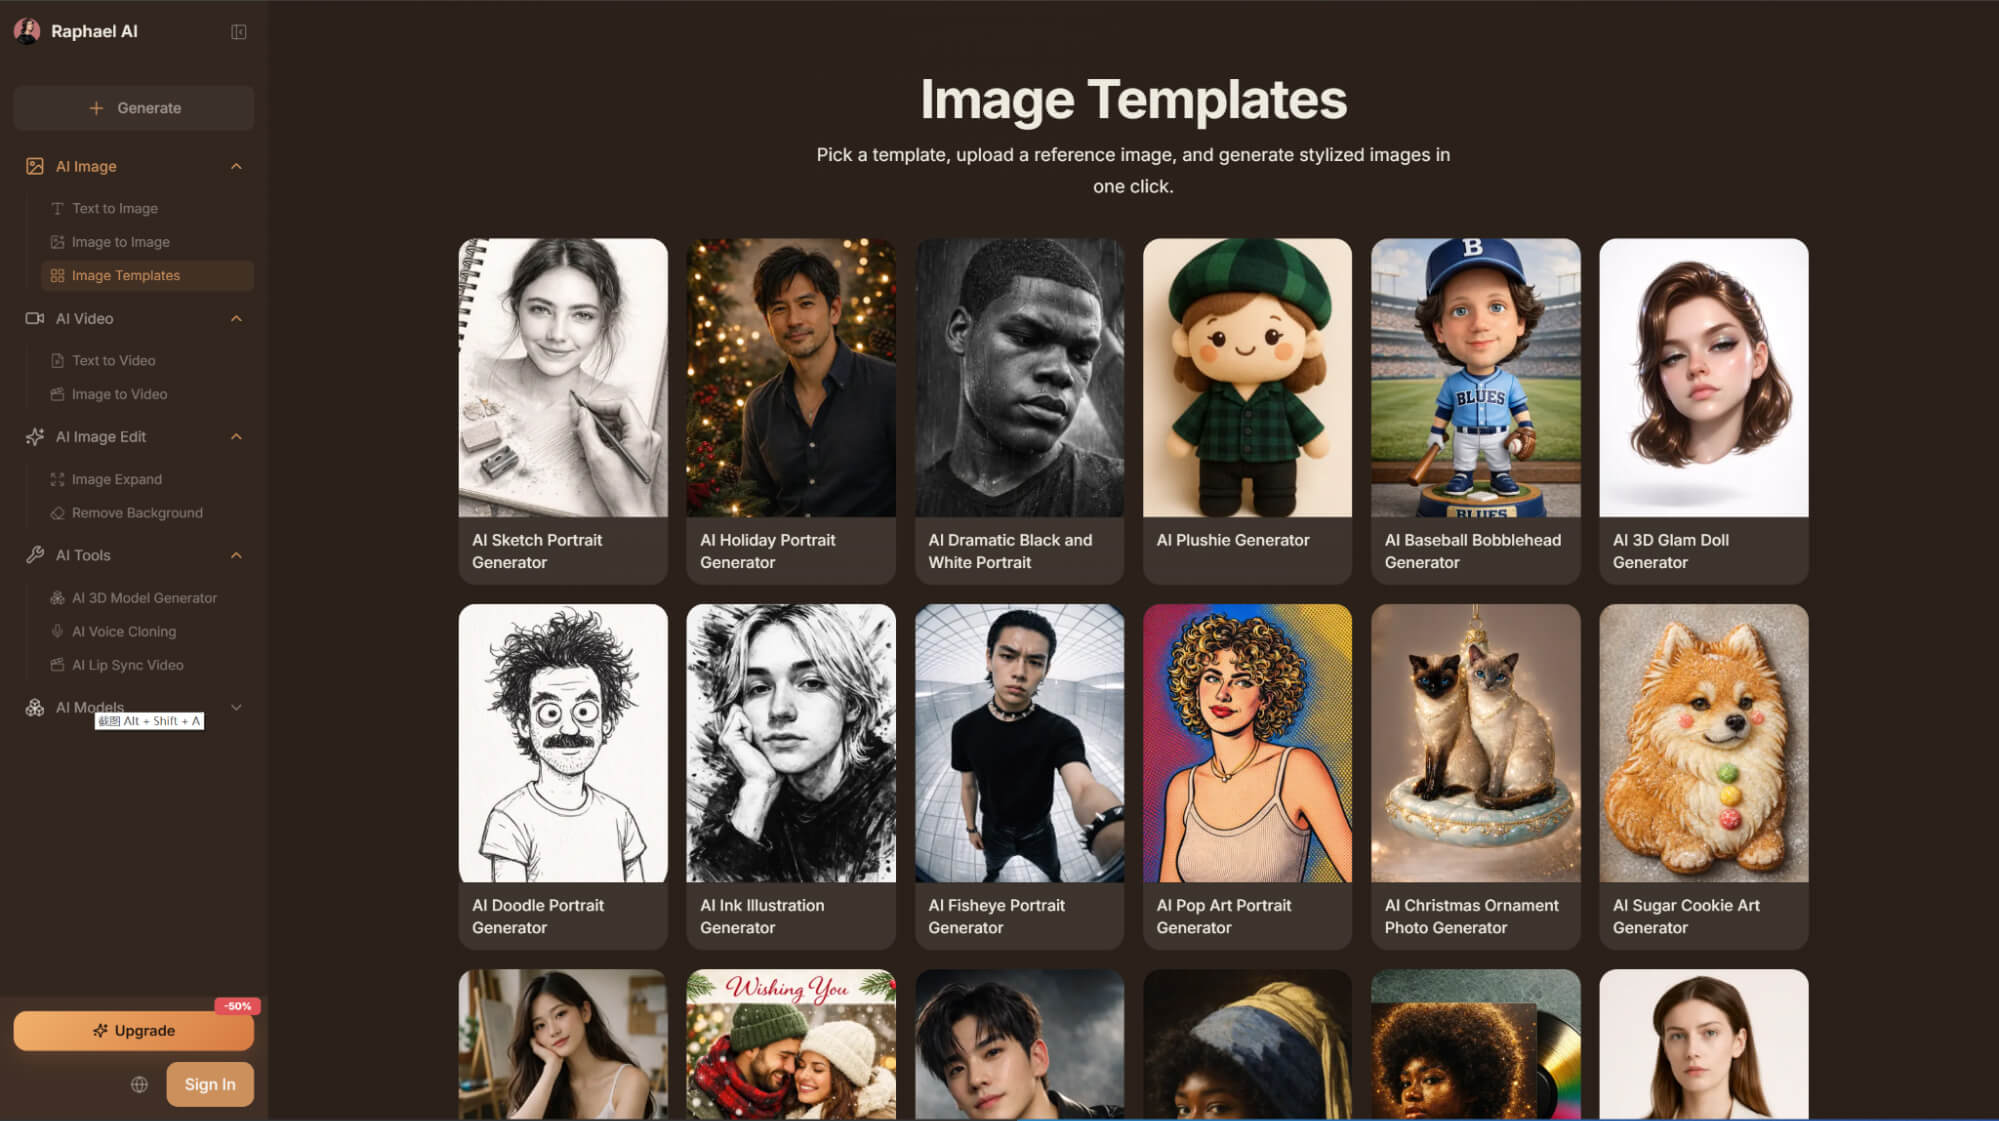Open AI Baseball Bobblehead Generator template
This screenshot has height=1121, width=1999.
tap(1475, 411)
